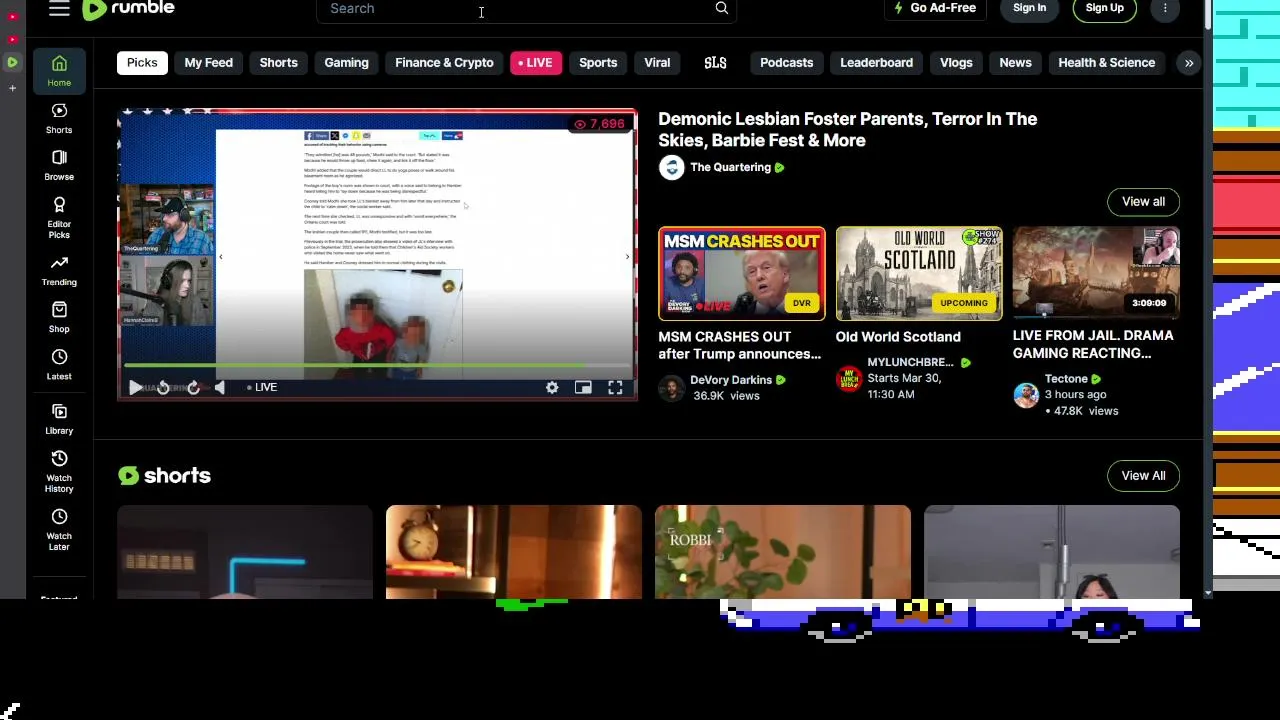Screen dimensions: 1280x720
Task: Open the SLS category tab
Action: pos(715,63)
